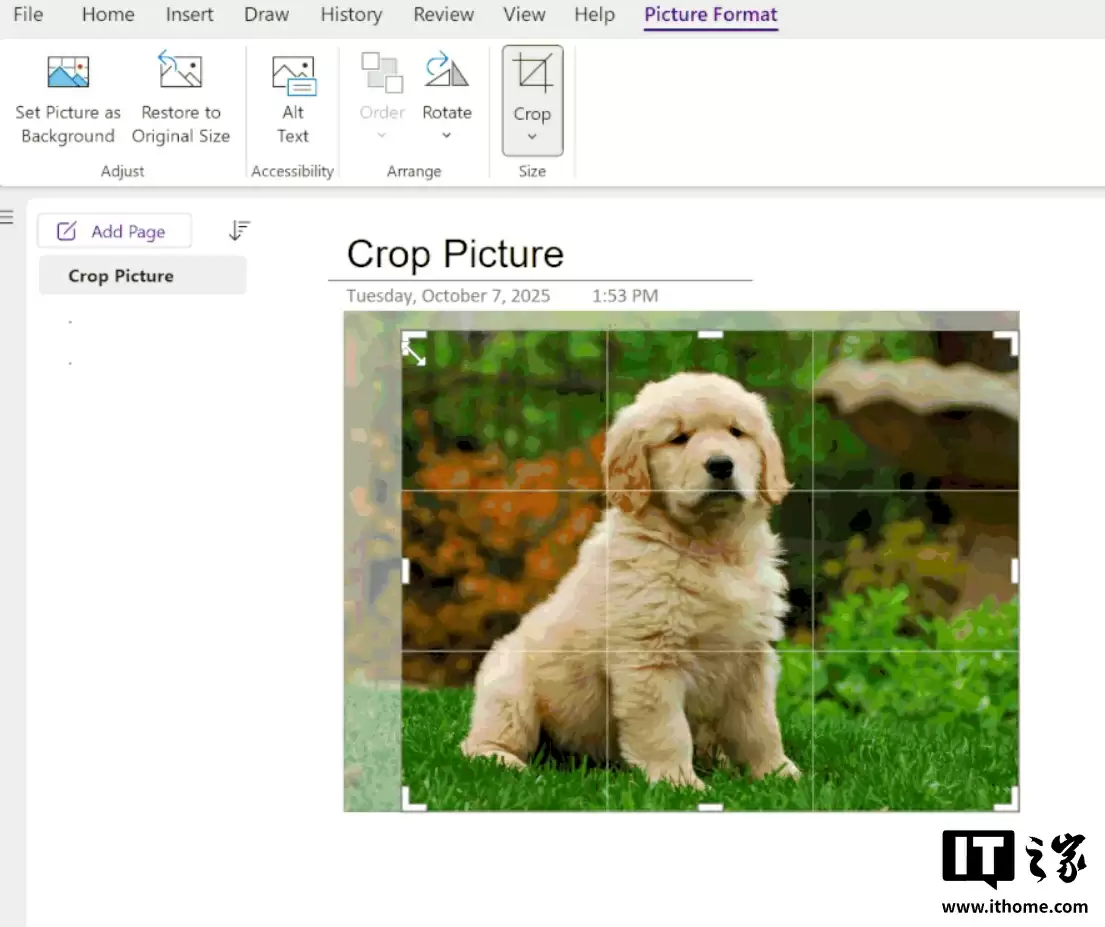The width and height of the screenshot is (1105, 927).
Task: Toggle the Crop tool button
Action: click(532, 76)
